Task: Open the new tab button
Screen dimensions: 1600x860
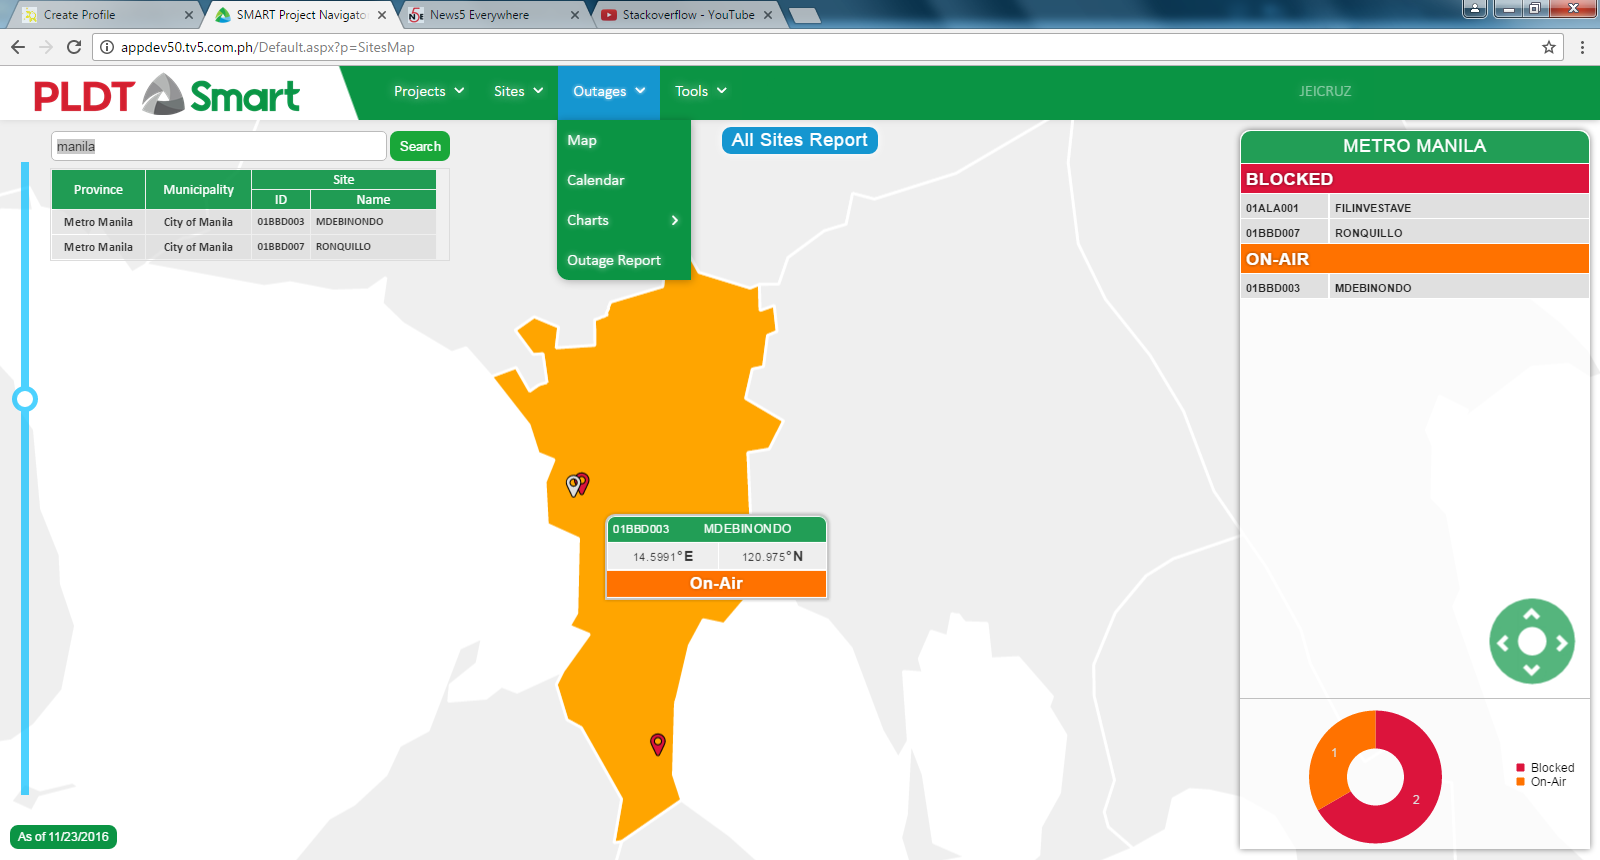Action: [804, 15]
